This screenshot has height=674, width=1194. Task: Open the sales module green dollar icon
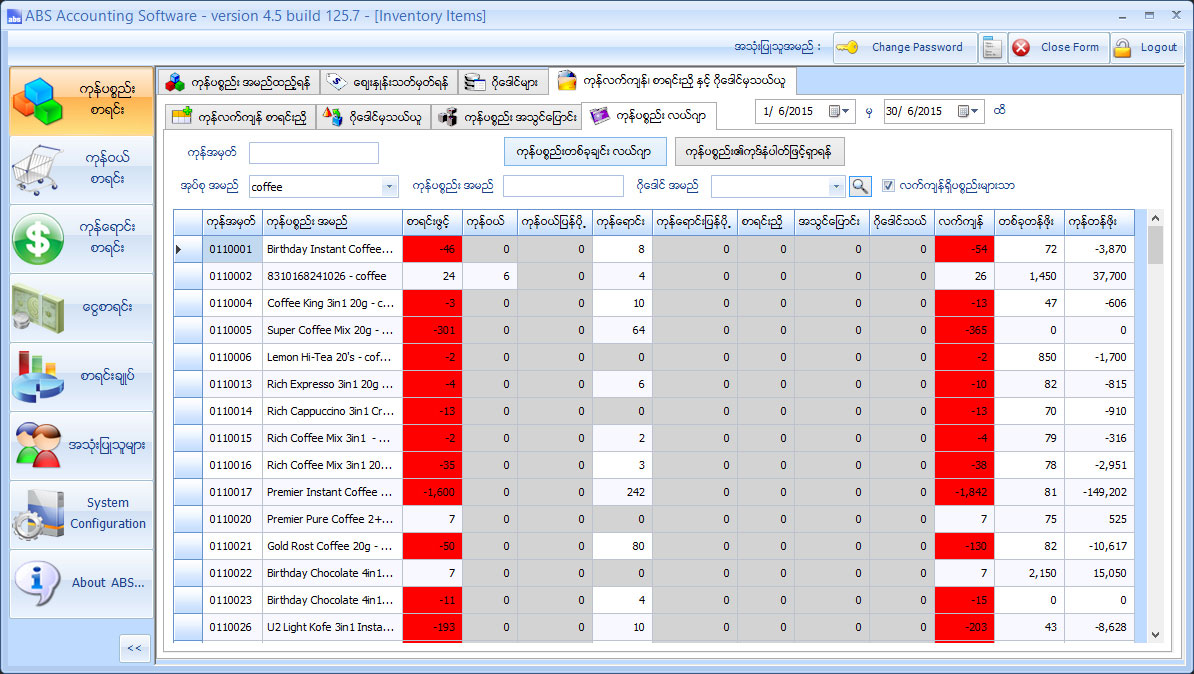pyautogui.click(x=81, y=238)
